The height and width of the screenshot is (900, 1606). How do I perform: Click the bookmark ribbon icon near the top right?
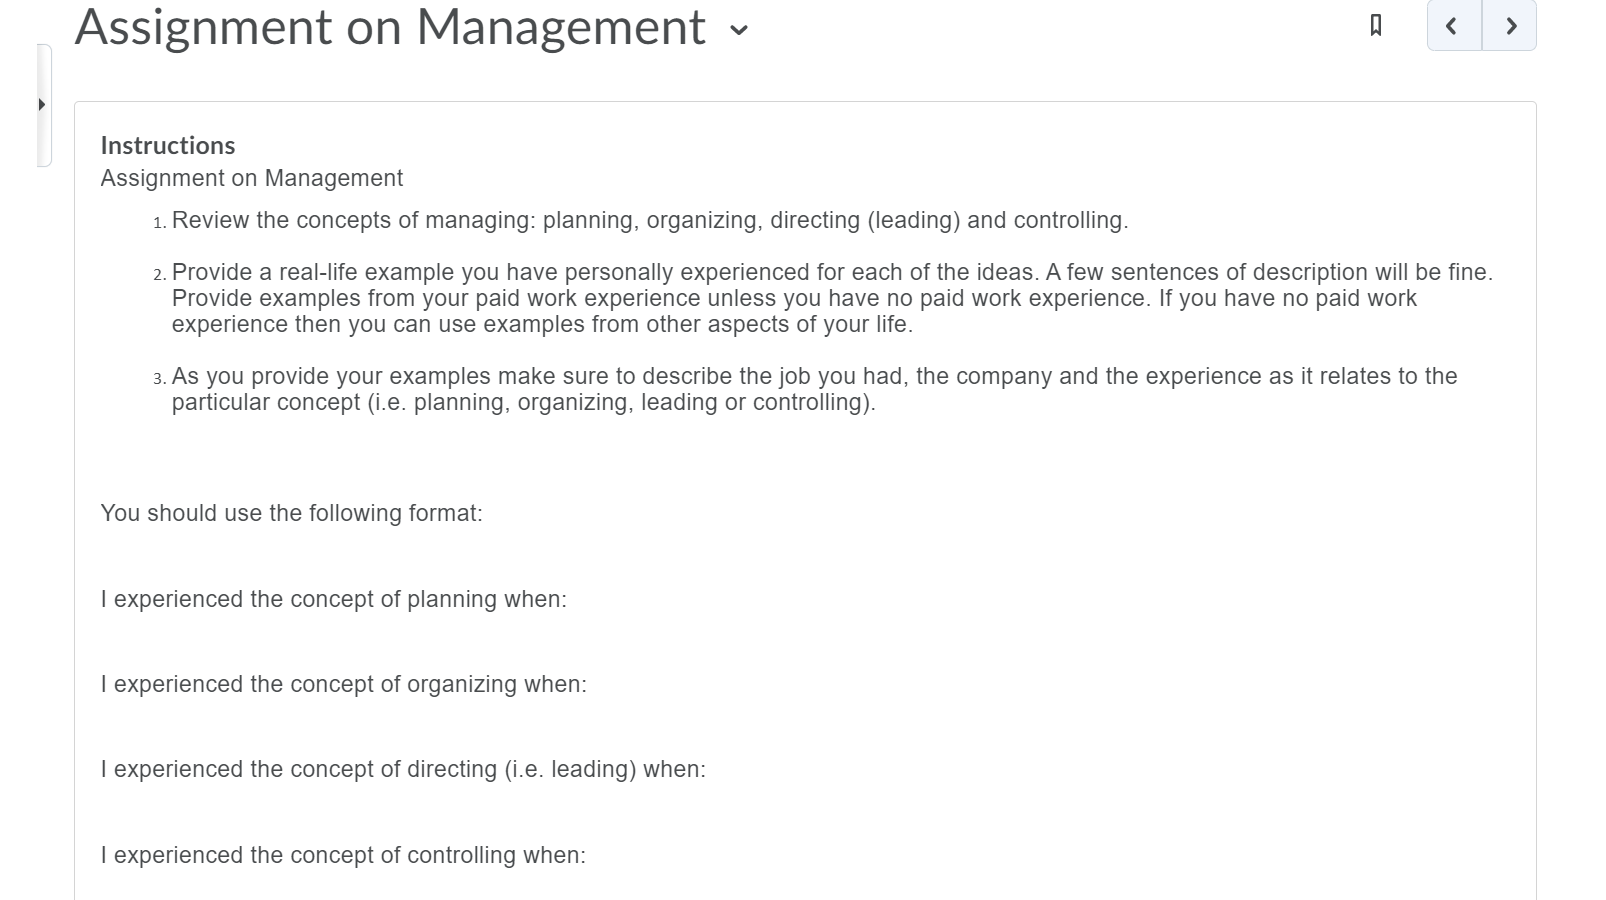pos(1374,26)
